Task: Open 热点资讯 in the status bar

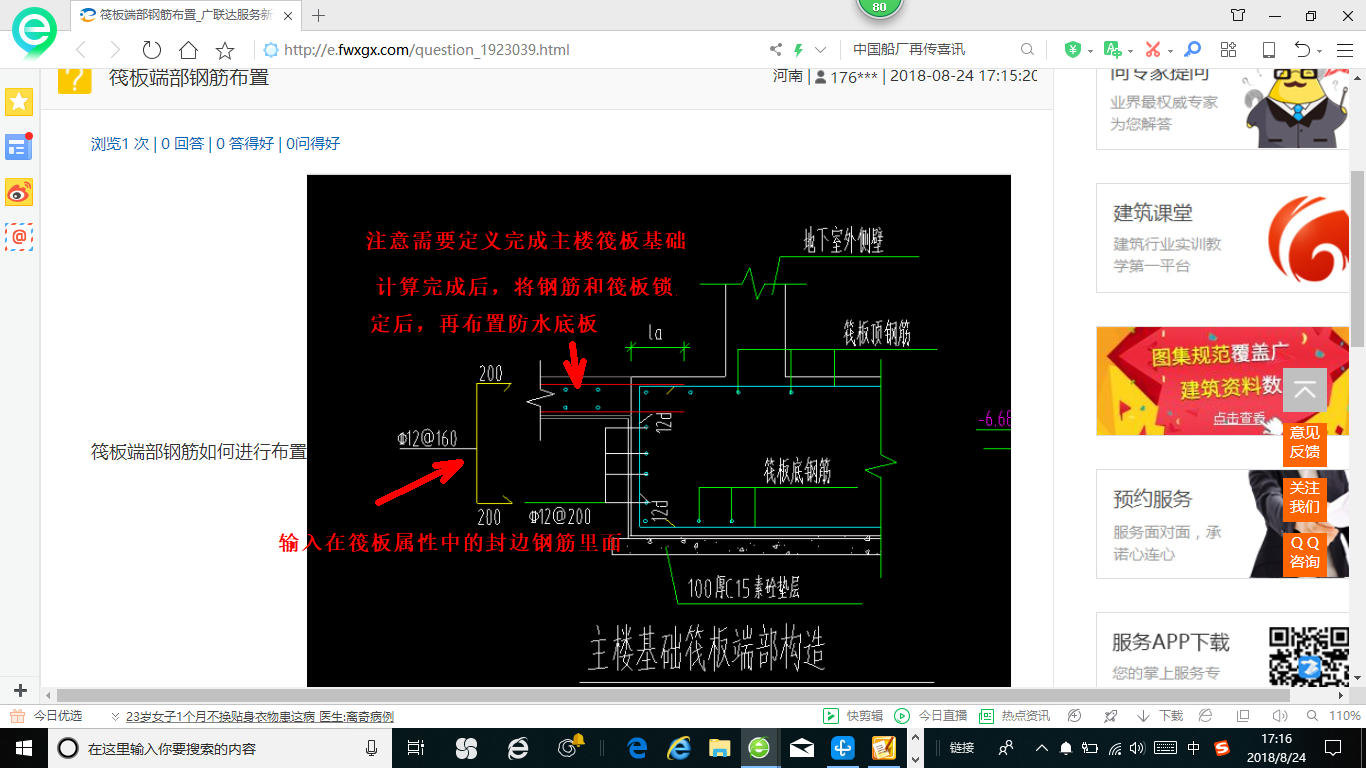Action: (1015, 716)
